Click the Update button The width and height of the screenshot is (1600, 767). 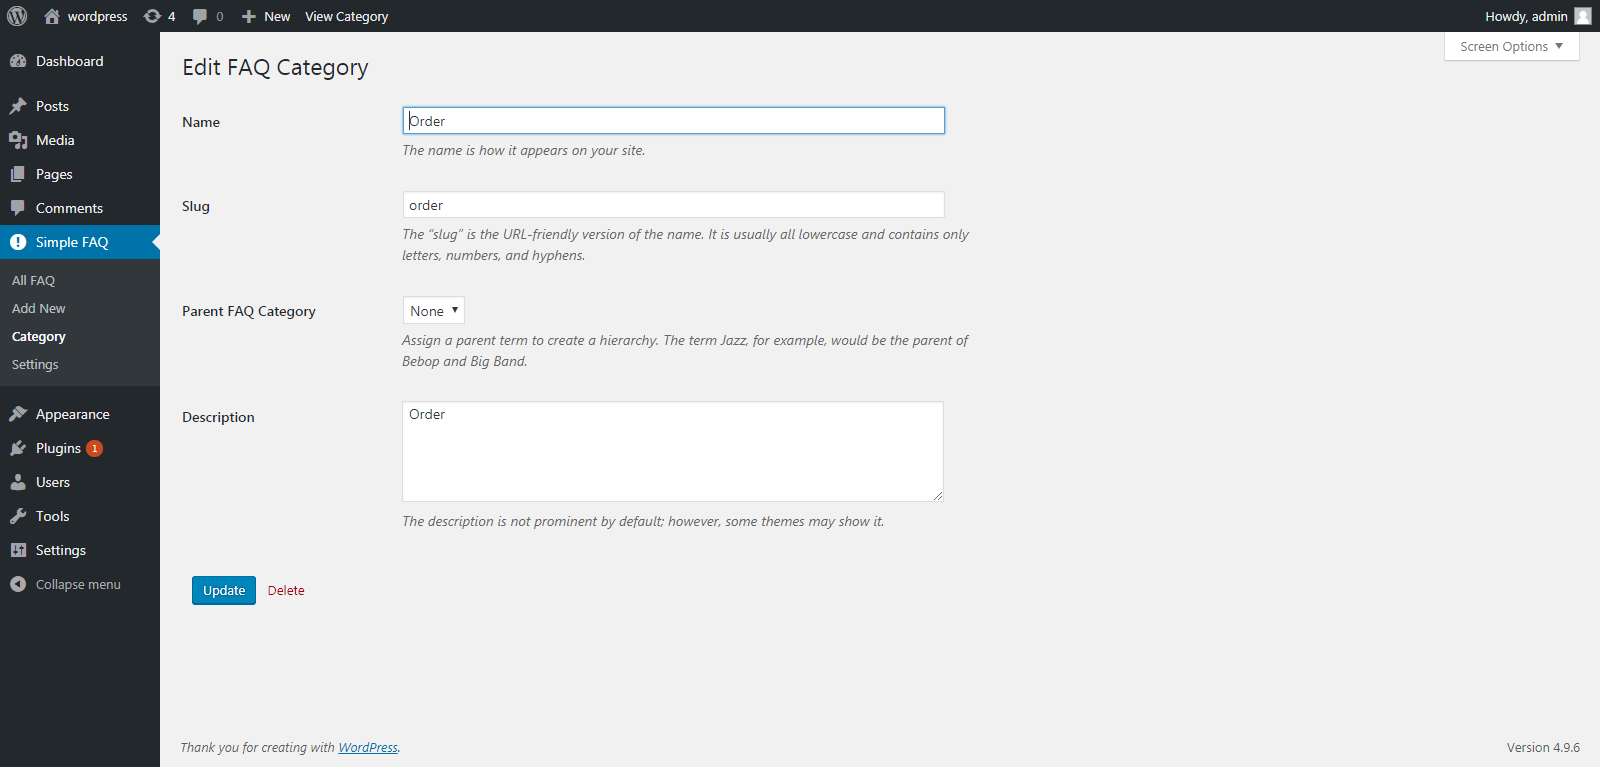(x=224, y=590)
